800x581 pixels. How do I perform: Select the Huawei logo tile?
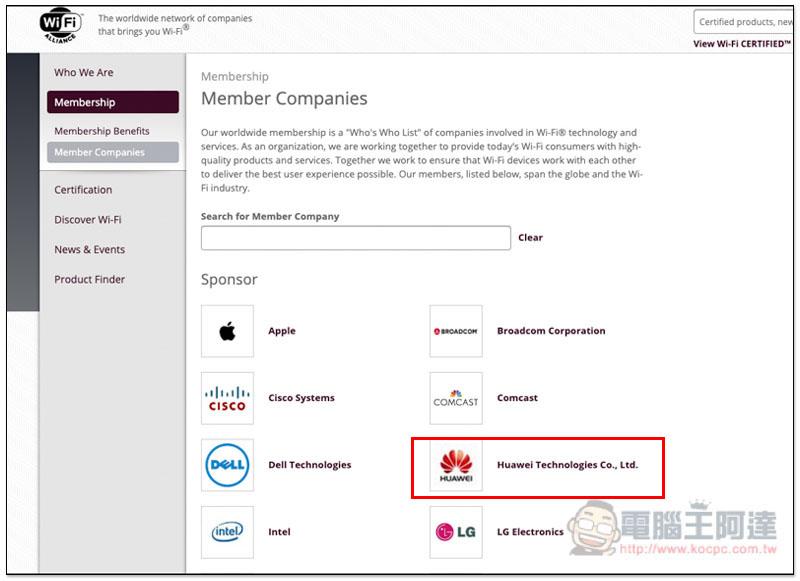pyautogui.click(x=456, y=465)
